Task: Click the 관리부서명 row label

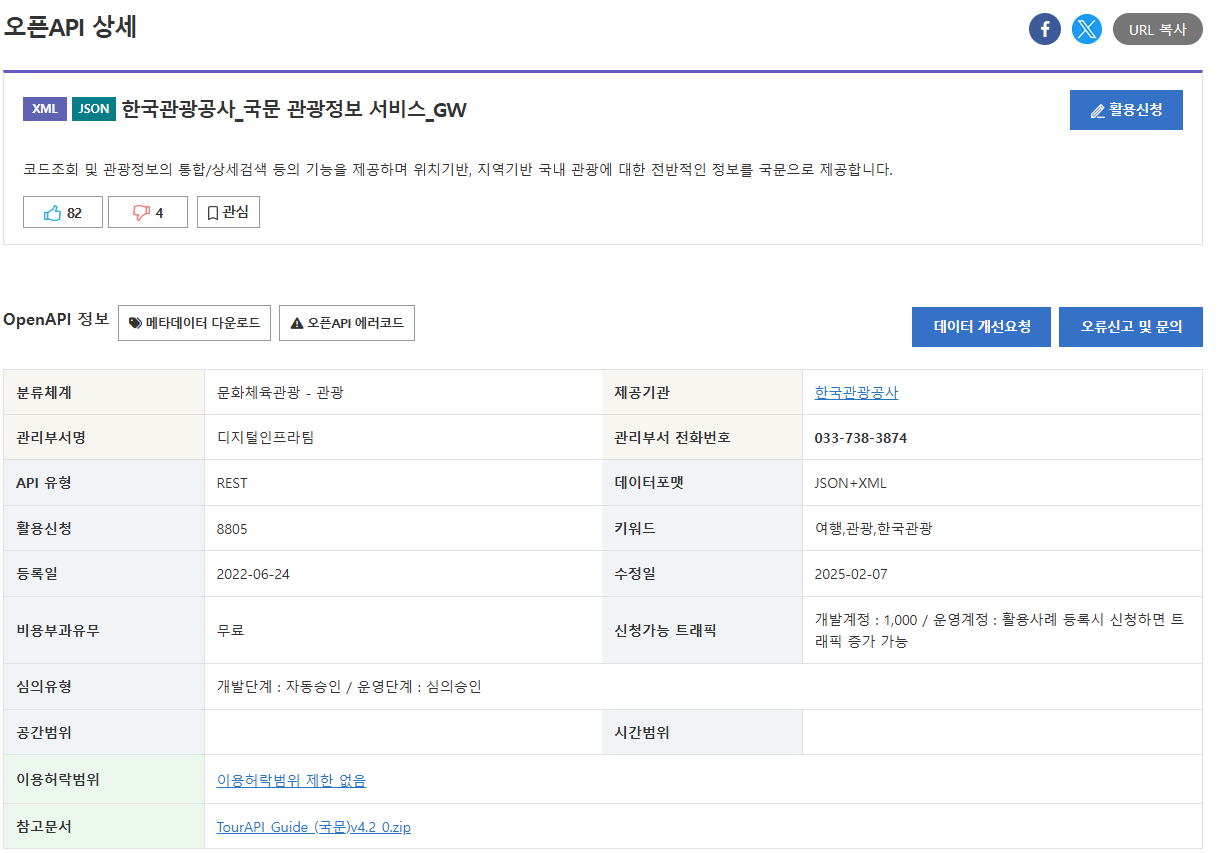Action: point(51,438)
